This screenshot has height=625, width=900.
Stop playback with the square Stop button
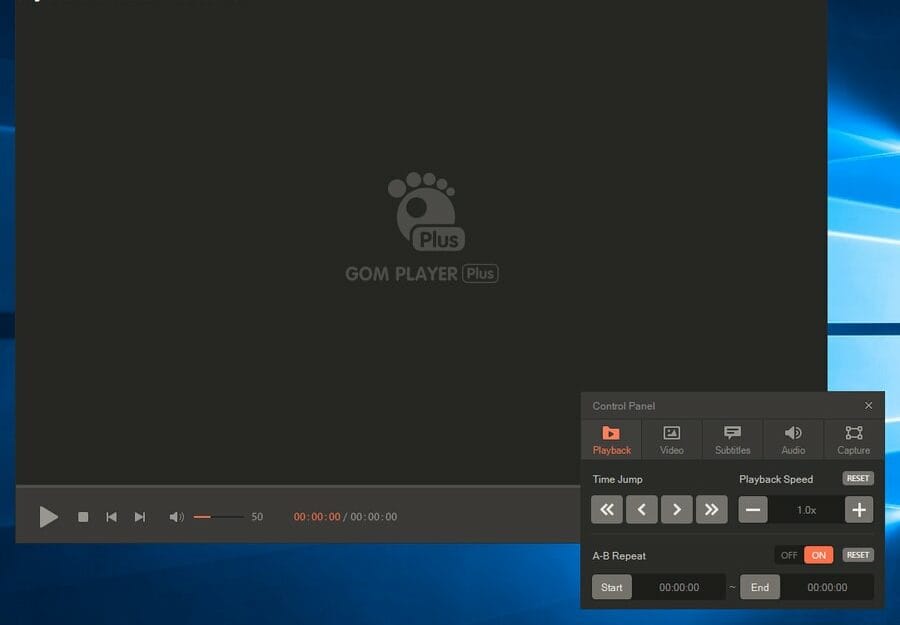[83, 517]
